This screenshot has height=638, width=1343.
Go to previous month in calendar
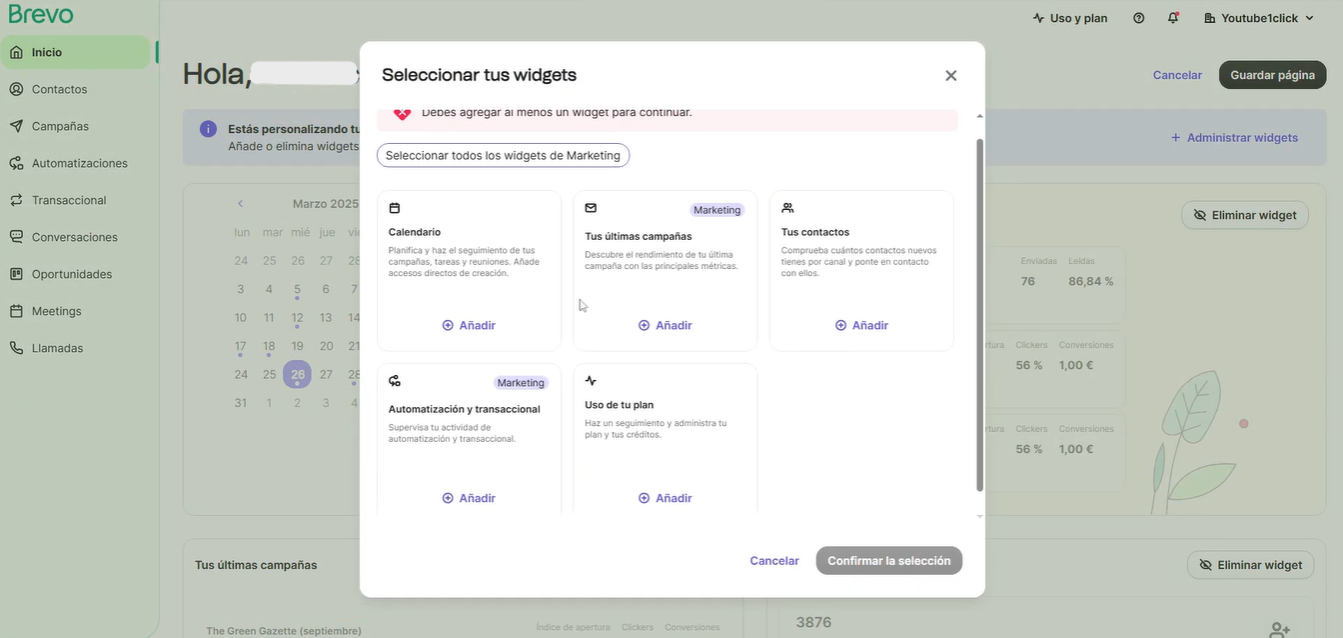(240, 204)
